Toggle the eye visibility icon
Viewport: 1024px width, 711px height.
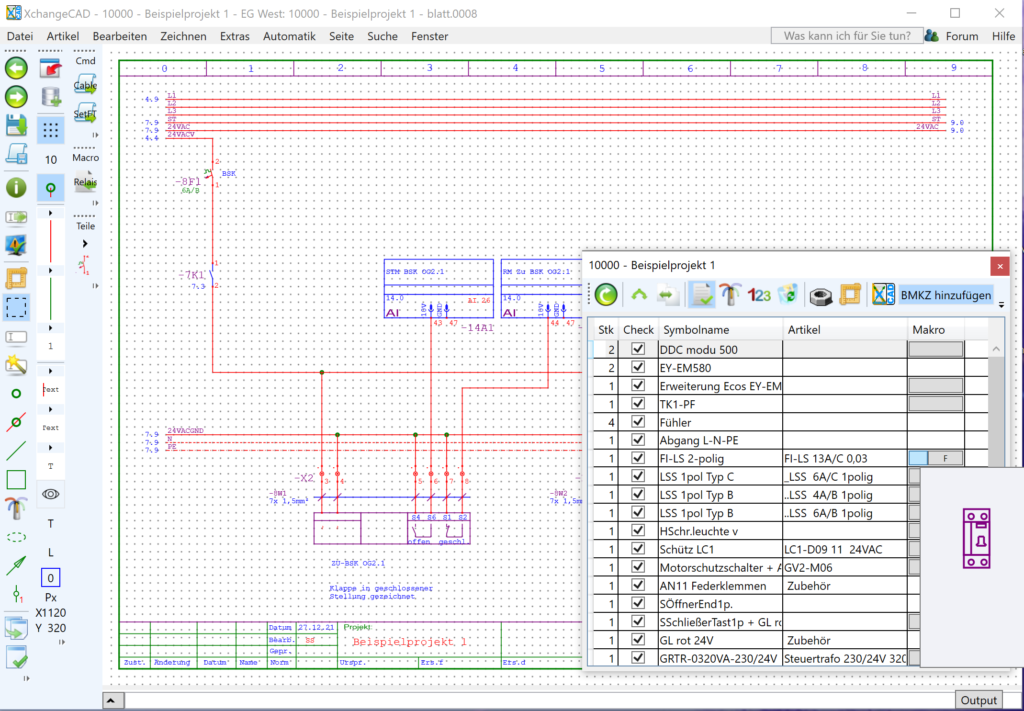click(51, 493)
